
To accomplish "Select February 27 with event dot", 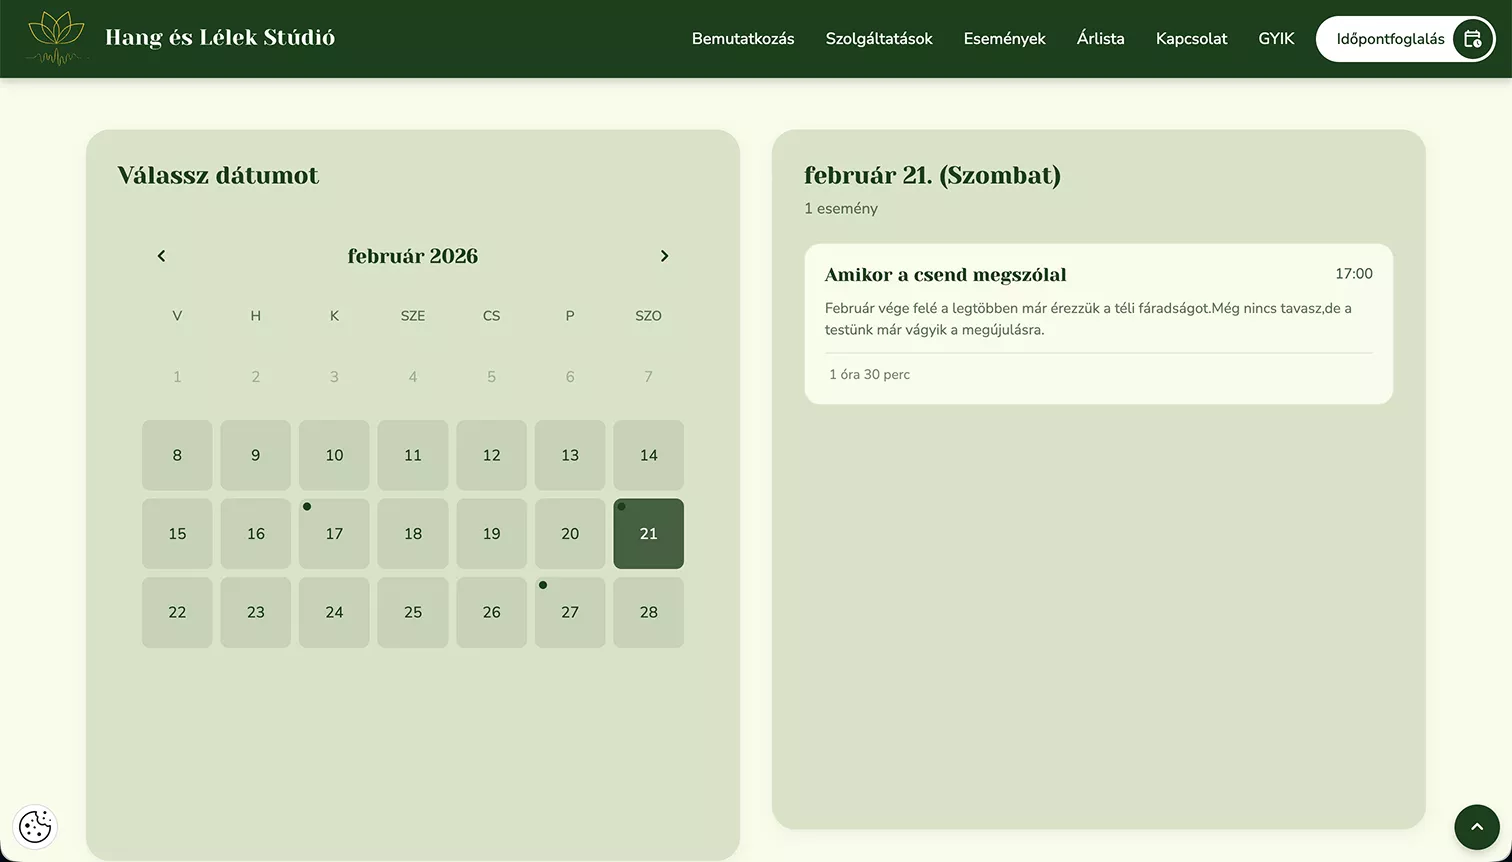I will tap(570, 612).
